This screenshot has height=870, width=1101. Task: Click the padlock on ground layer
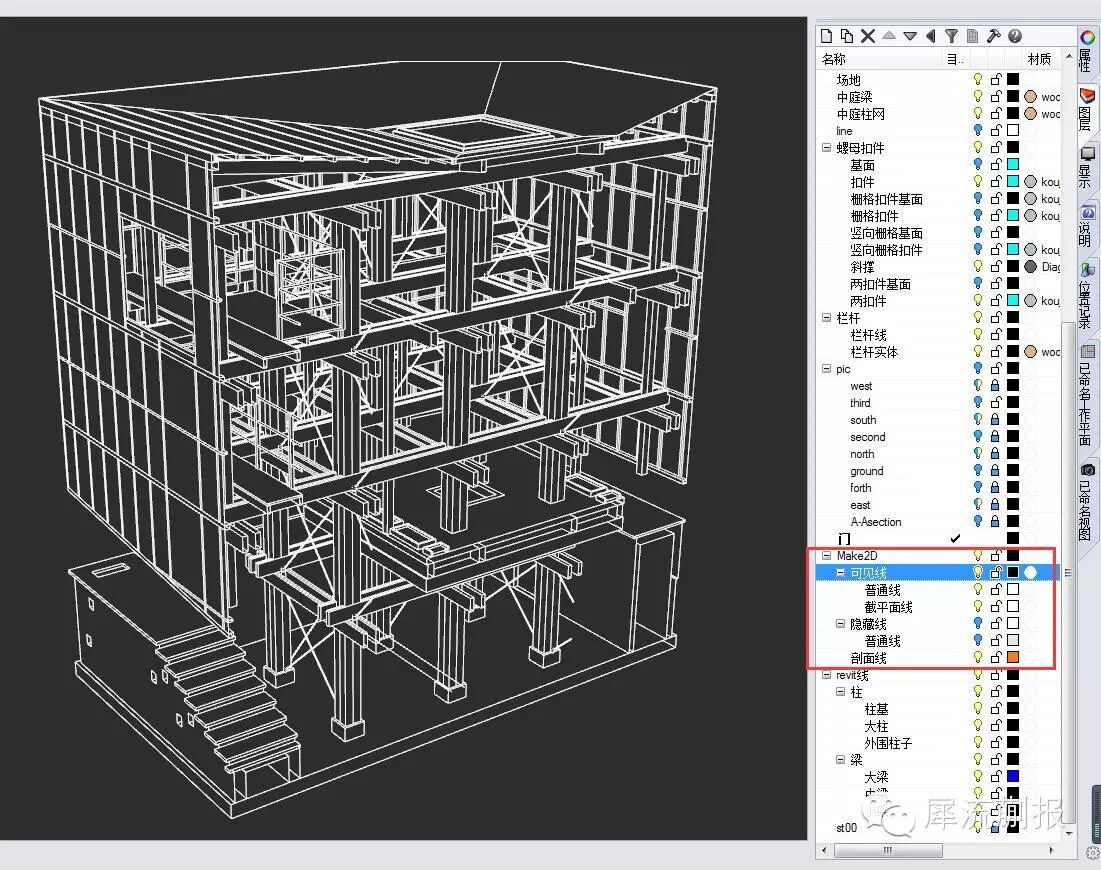[995, 470]
